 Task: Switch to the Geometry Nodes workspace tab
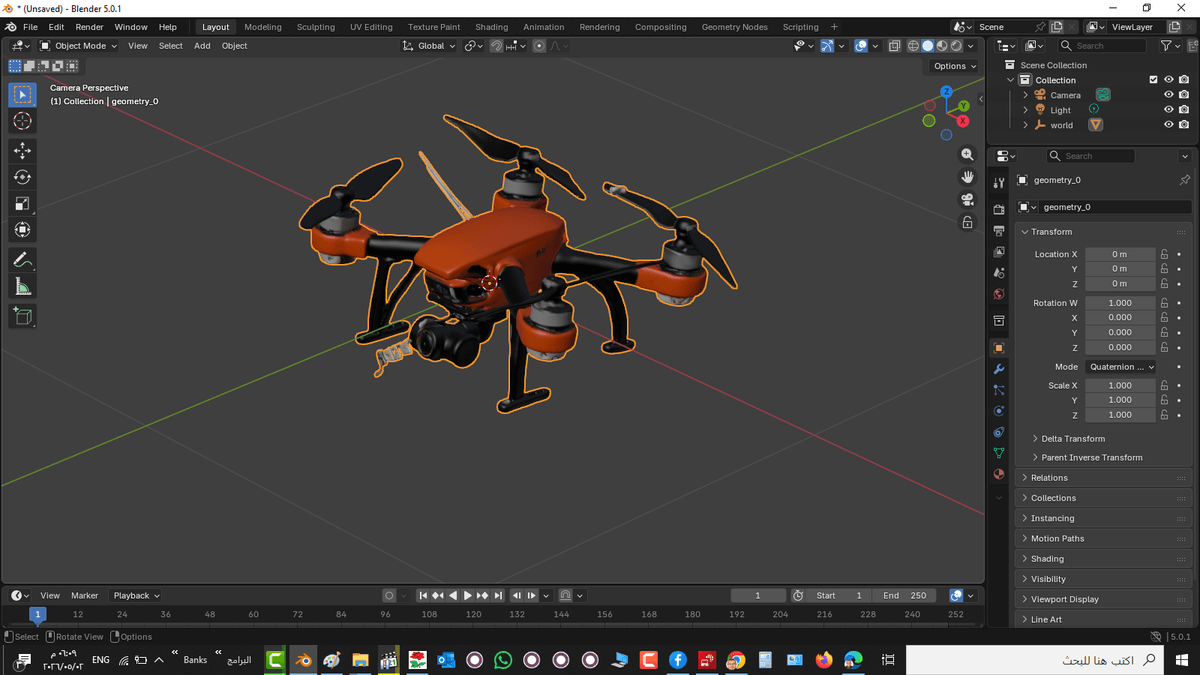pos(734,27)
